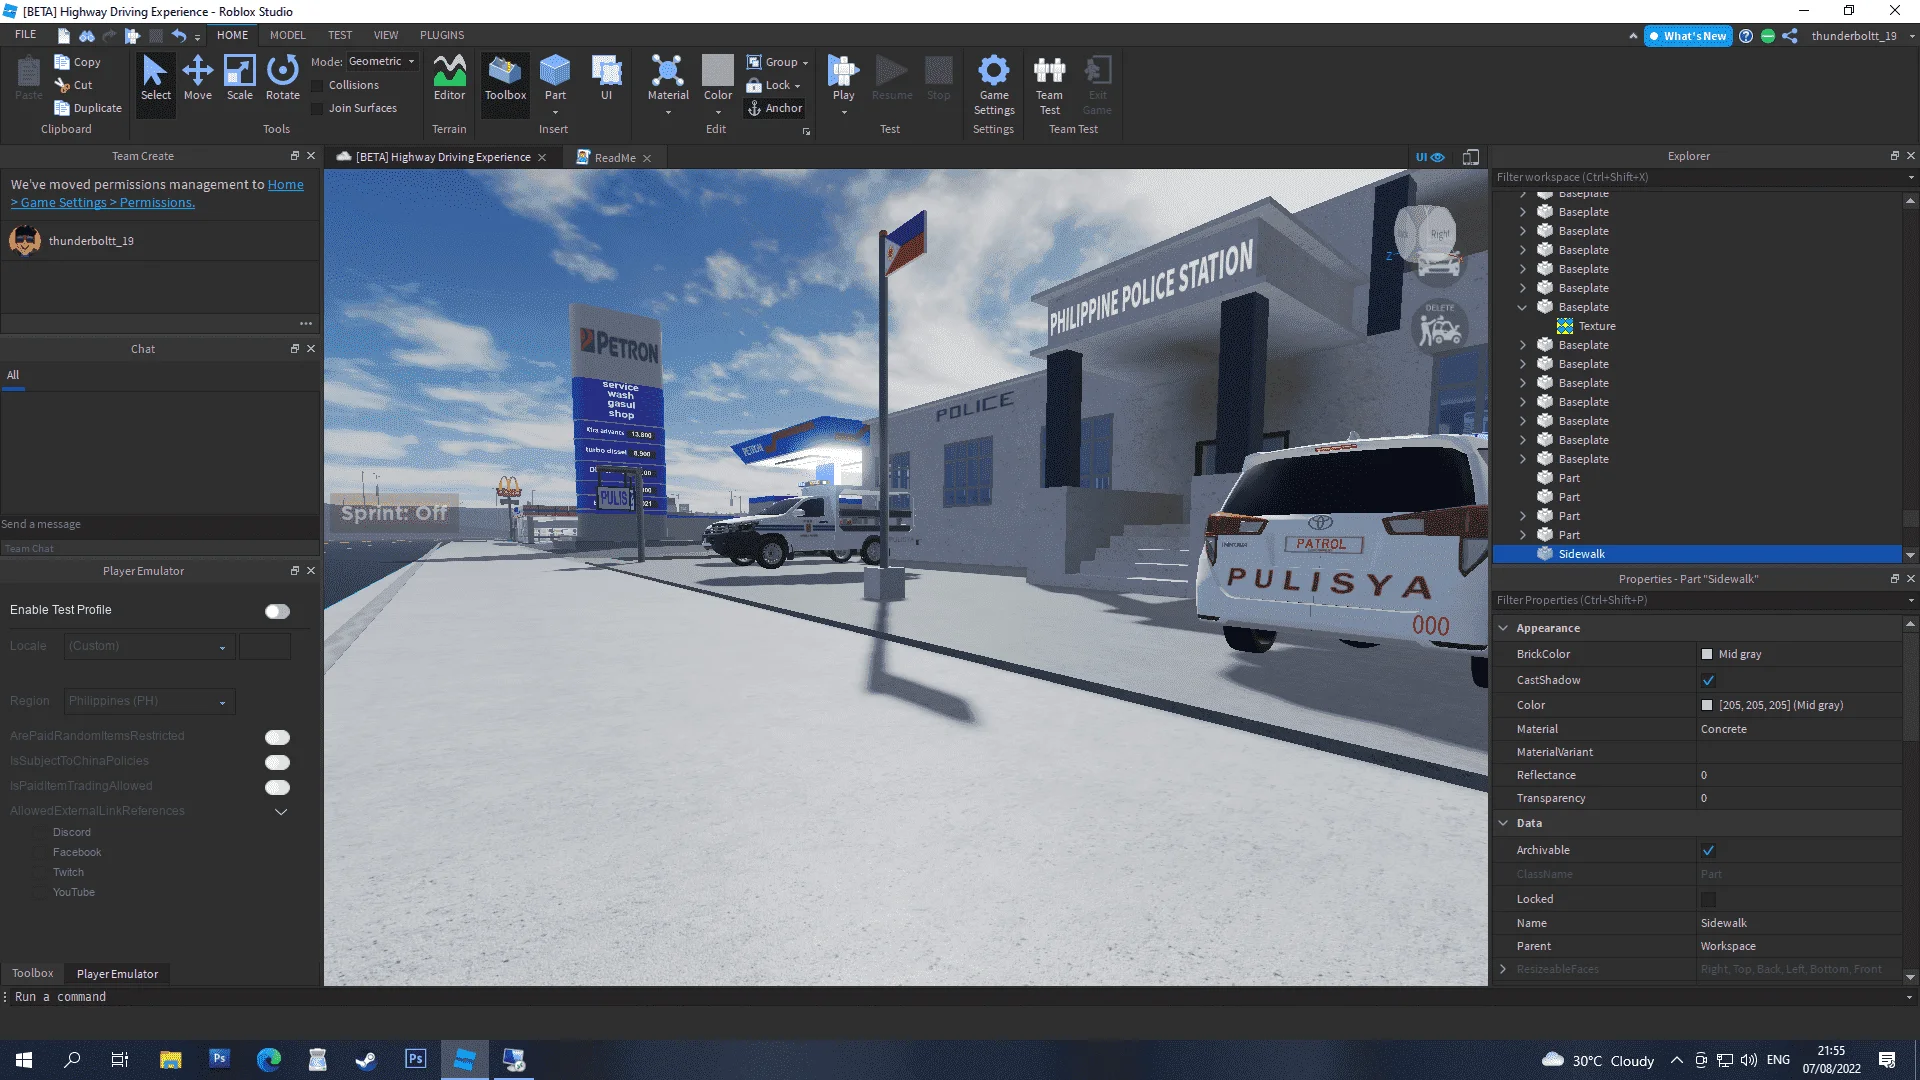Image resolution: width=1920 pixels, height=1080 pixels.
Task: Toggle IsPaidItemTradingAllowed switch
Action: click(x=277, y=787)
